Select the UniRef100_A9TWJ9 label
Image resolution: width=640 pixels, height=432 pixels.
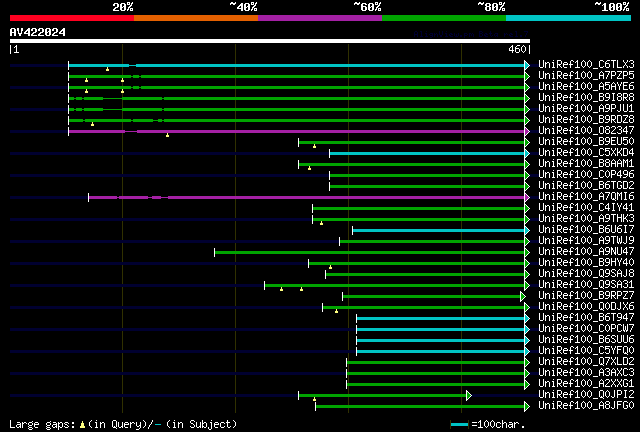pyautogui.click(x=586, y=241)
